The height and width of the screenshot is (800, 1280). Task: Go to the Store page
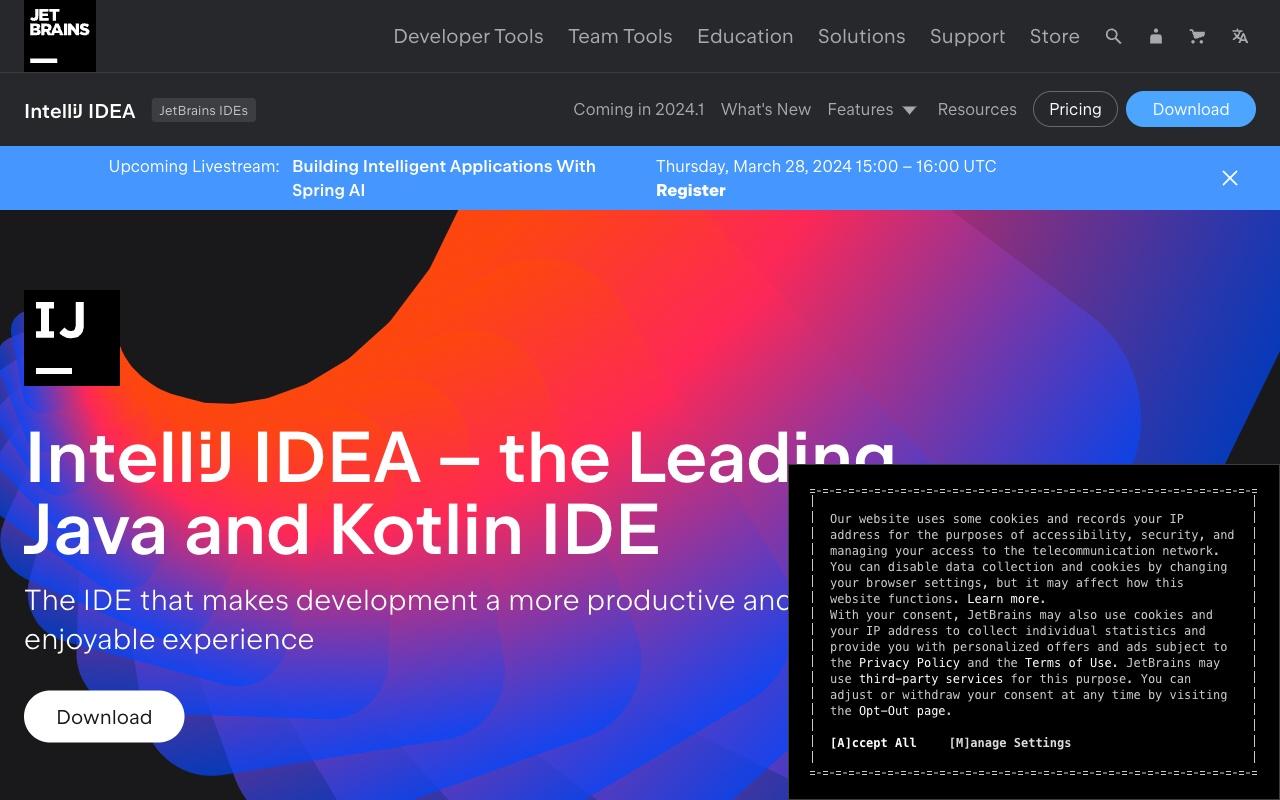pos(1054,36)
